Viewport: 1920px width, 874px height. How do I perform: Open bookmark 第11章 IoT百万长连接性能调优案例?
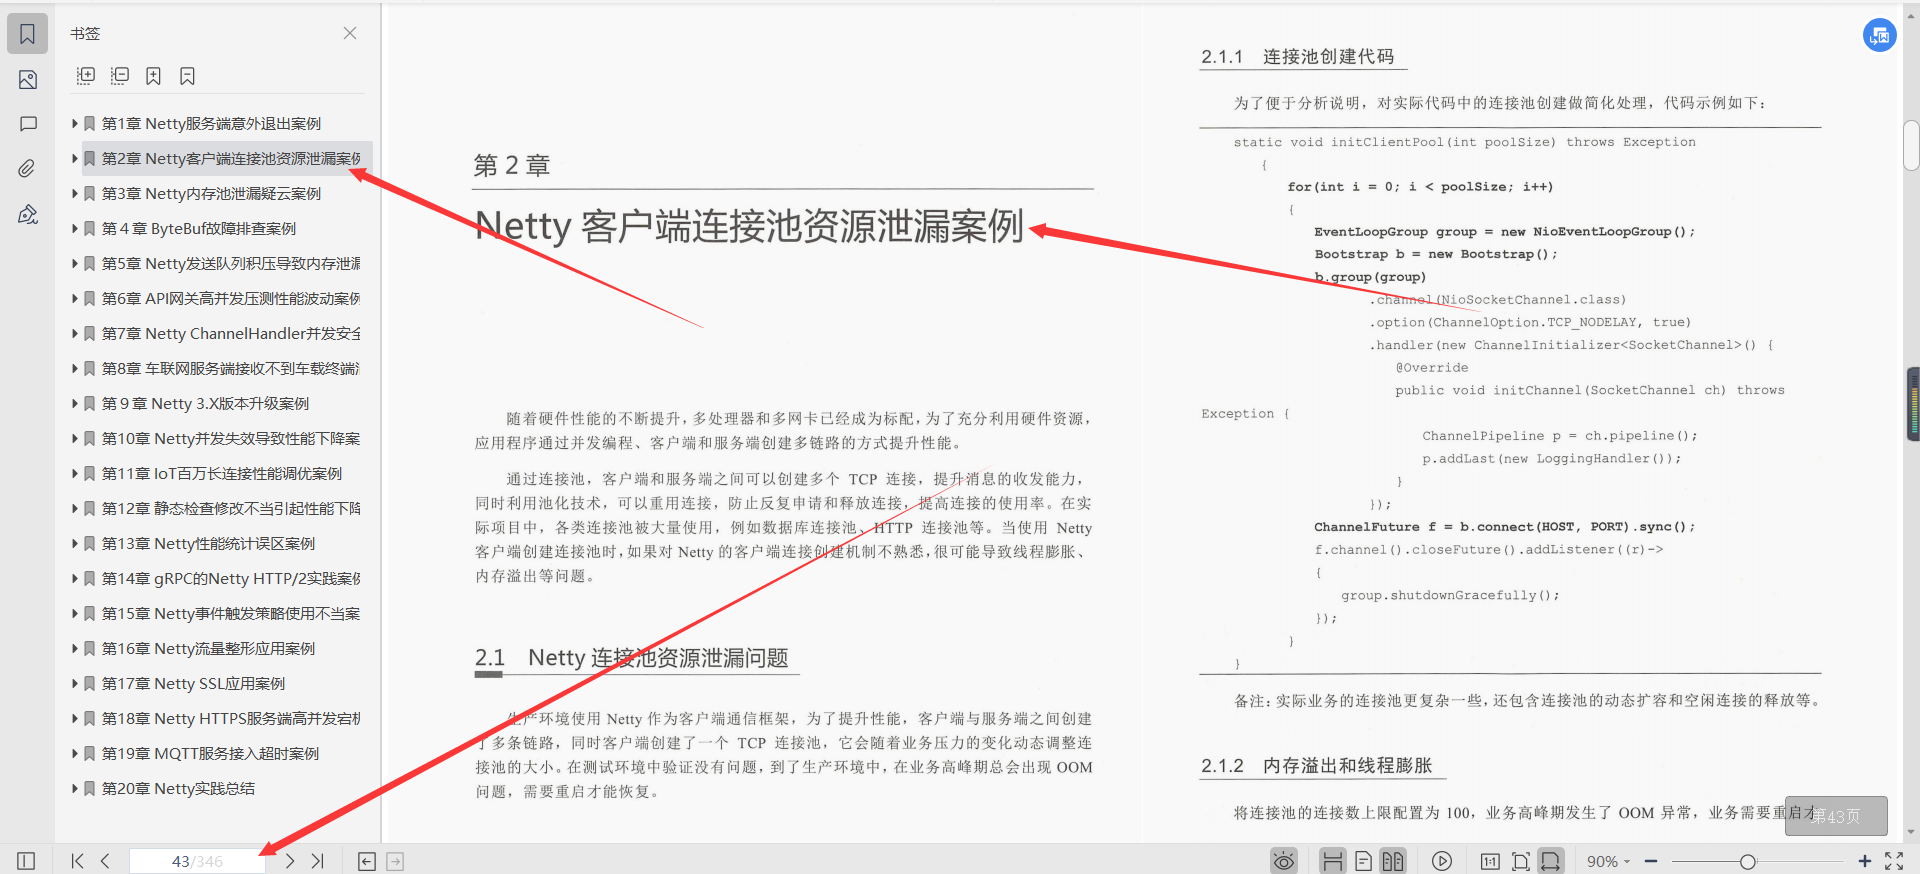click(221, 474)
